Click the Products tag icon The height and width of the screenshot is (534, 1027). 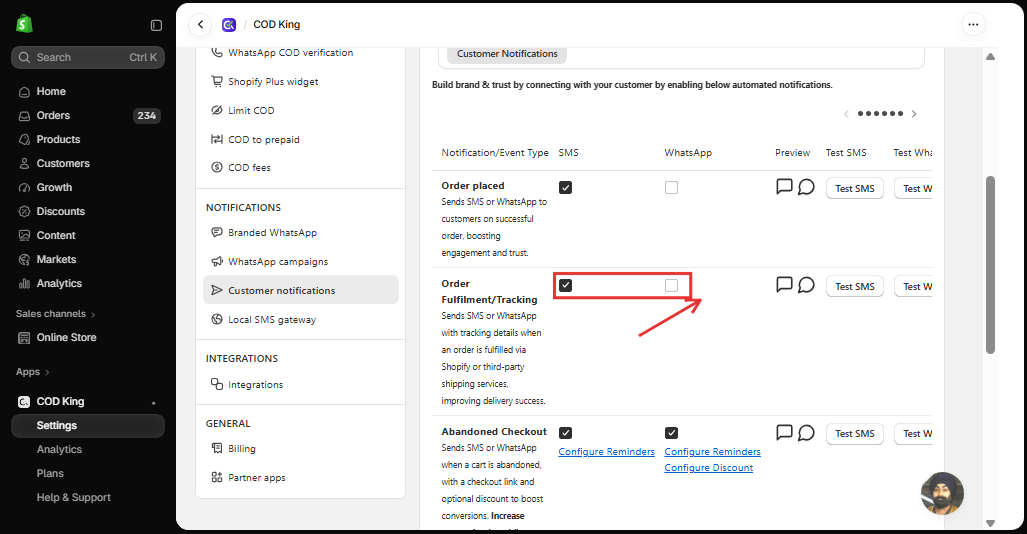coord(24,140)
